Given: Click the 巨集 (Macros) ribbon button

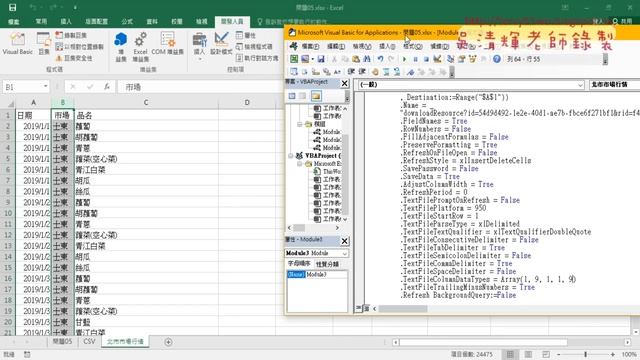Looking at the screenshot, I should click(x=43, y=43).
